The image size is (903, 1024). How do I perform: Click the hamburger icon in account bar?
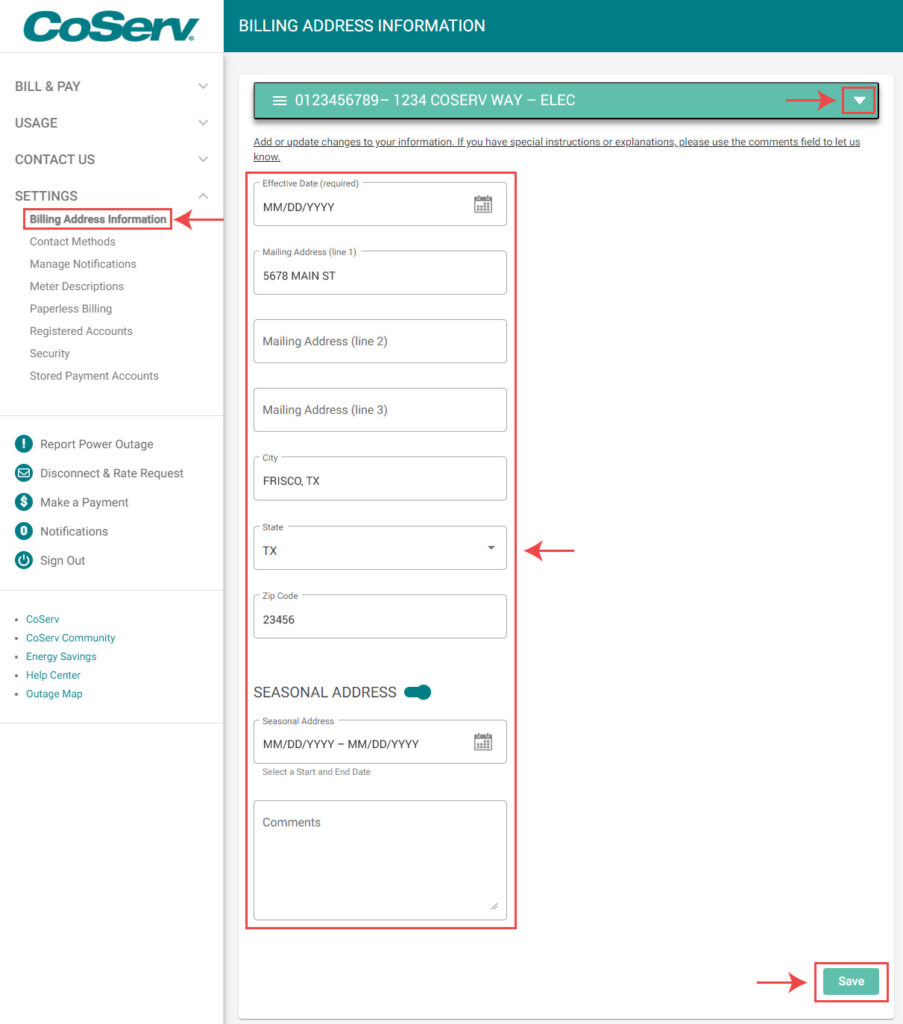click(280, 101)
